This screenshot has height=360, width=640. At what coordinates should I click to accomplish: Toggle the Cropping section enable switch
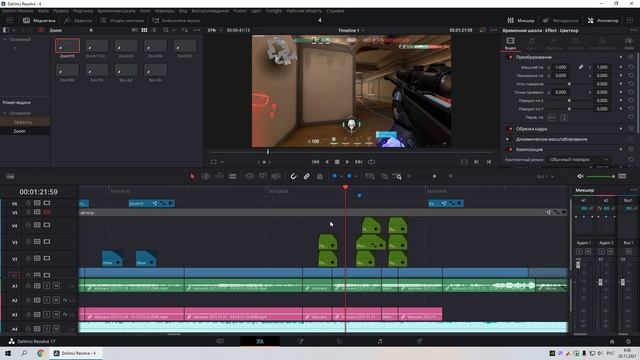[x=509, y=129]
